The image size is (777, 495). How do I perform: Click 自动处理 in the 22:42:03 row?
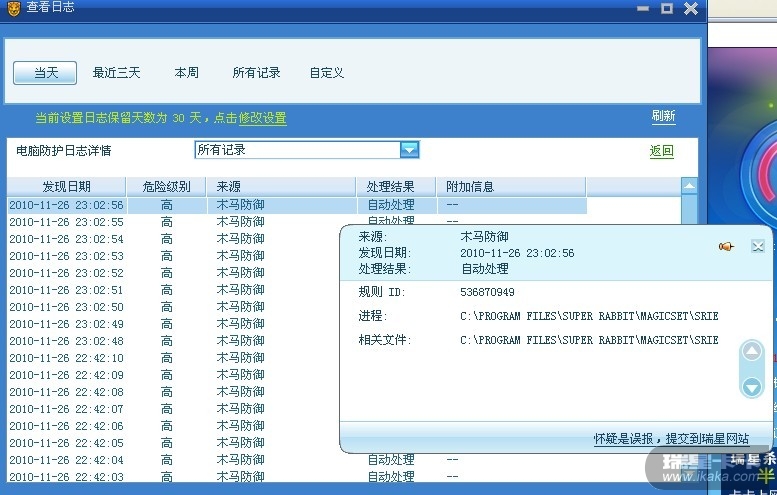coord(391,476)
